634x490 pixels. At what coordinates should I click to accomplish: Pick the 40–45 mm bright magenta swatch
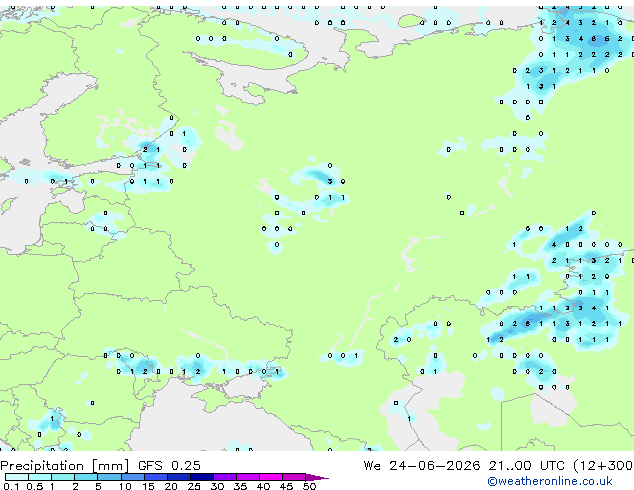[x=271, y=477]
